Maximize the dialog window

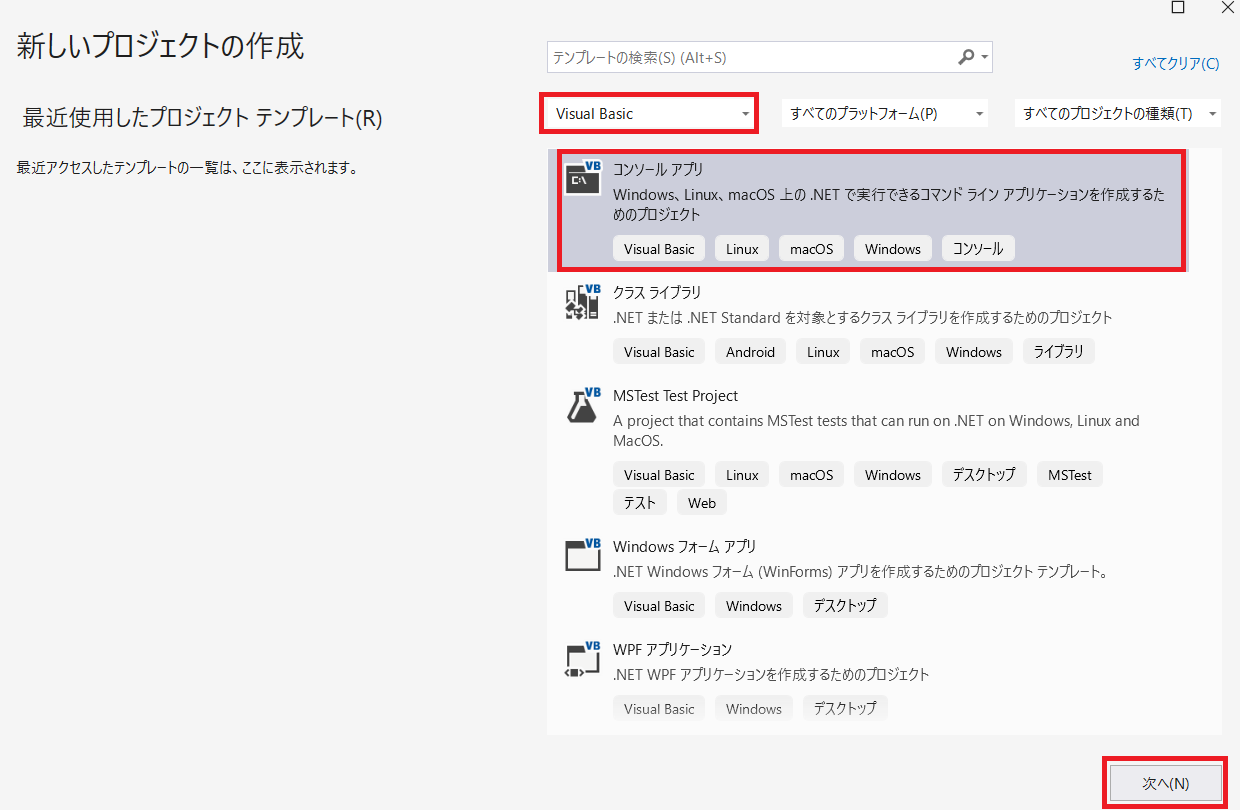coord(1178,7)
